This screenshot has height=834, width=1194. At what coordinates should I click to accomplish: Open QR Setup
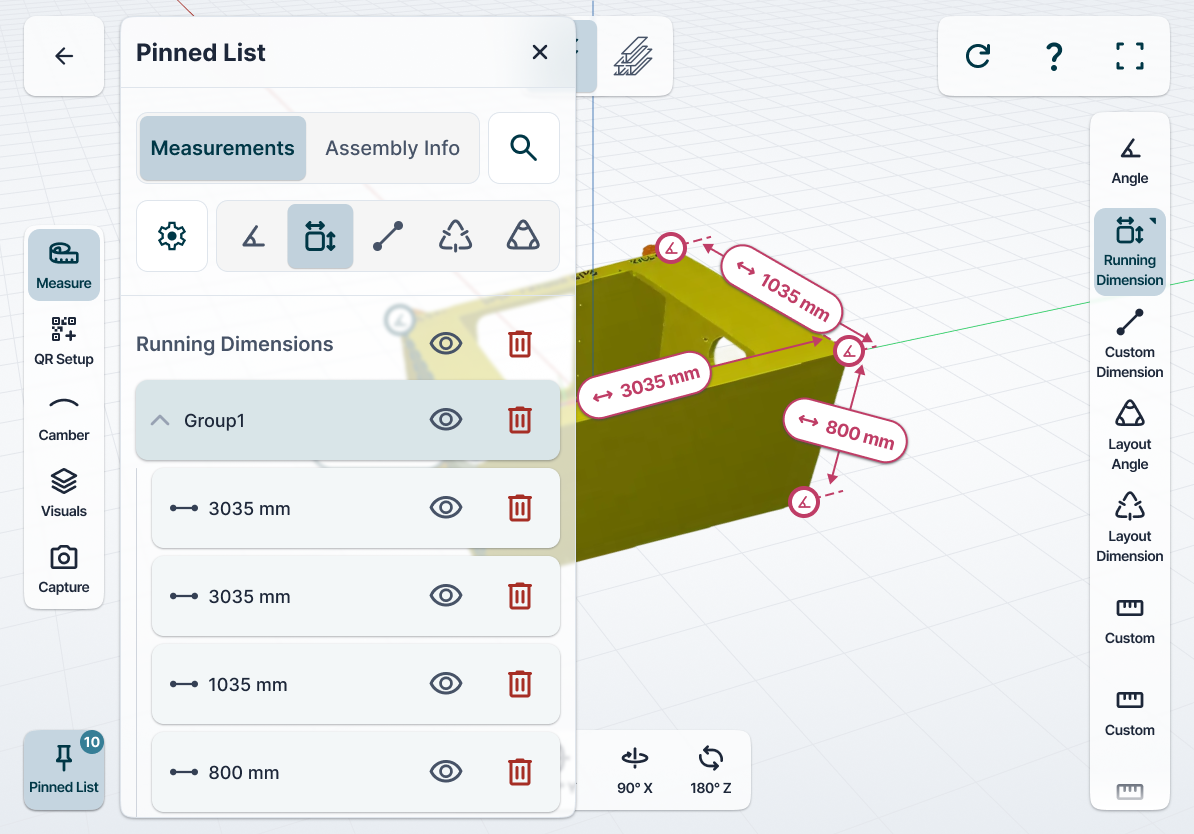(64, 341)
